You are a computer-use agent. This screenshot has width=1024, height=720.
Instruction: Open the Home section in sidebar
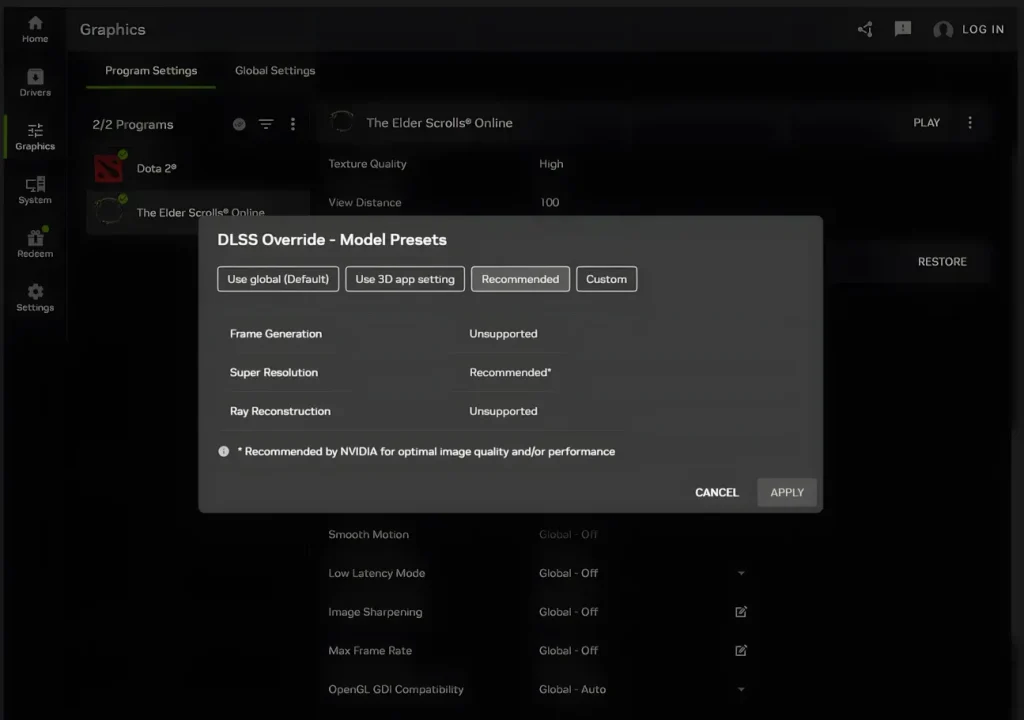click(x=34, y=28)
